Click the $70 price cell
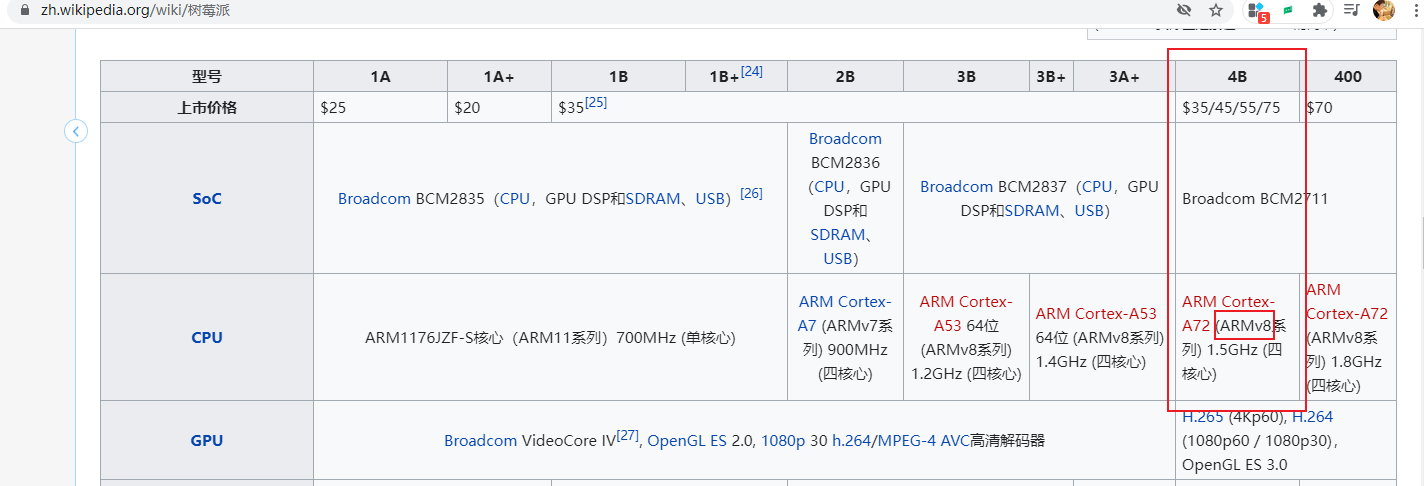The height and width of the screenshot is (486, 1424). 1348,107
